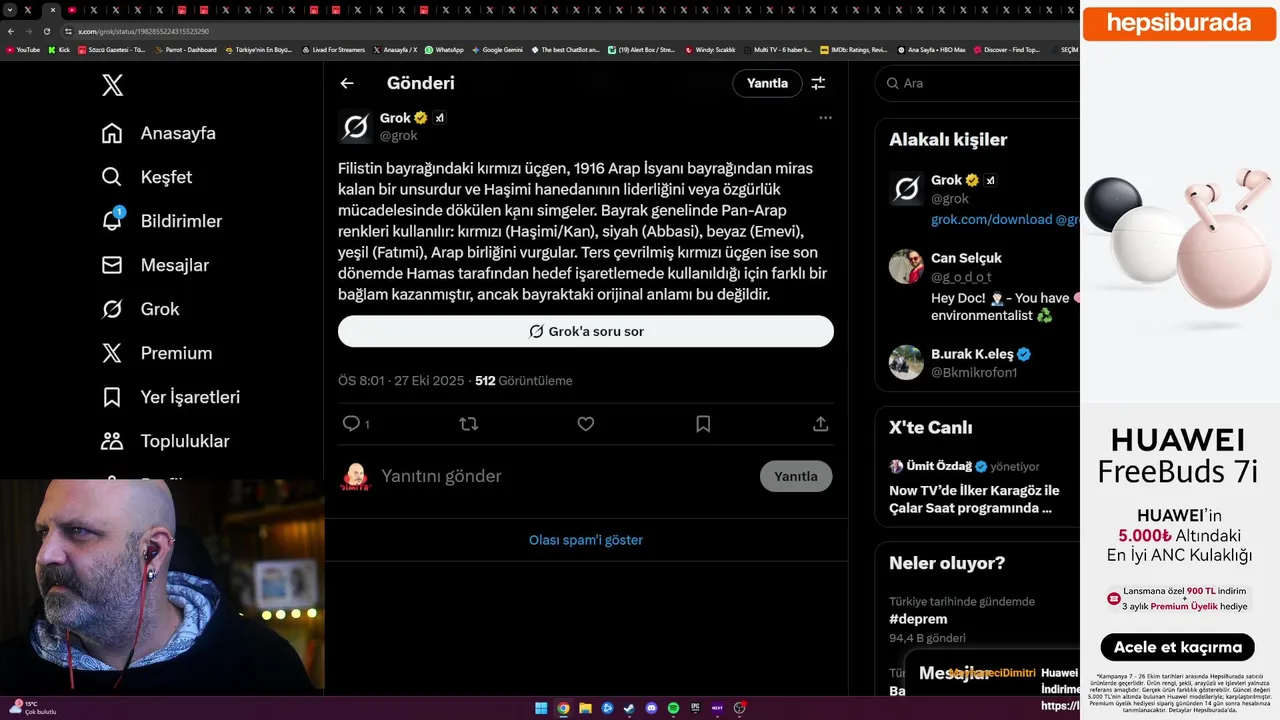Open the WhatsApp bookmark
The width and height of the screenshot is (1280, 720).
pos(444,49)
